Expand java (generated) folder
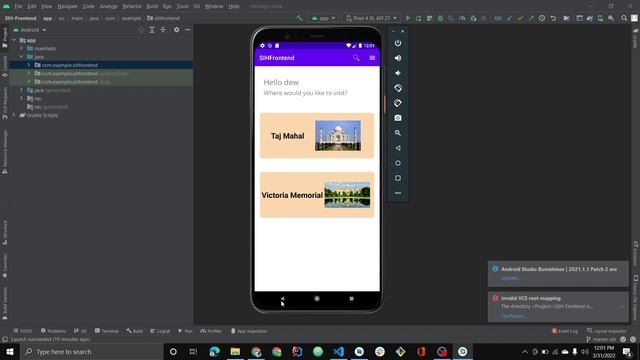640x360 pixels. 21,90
